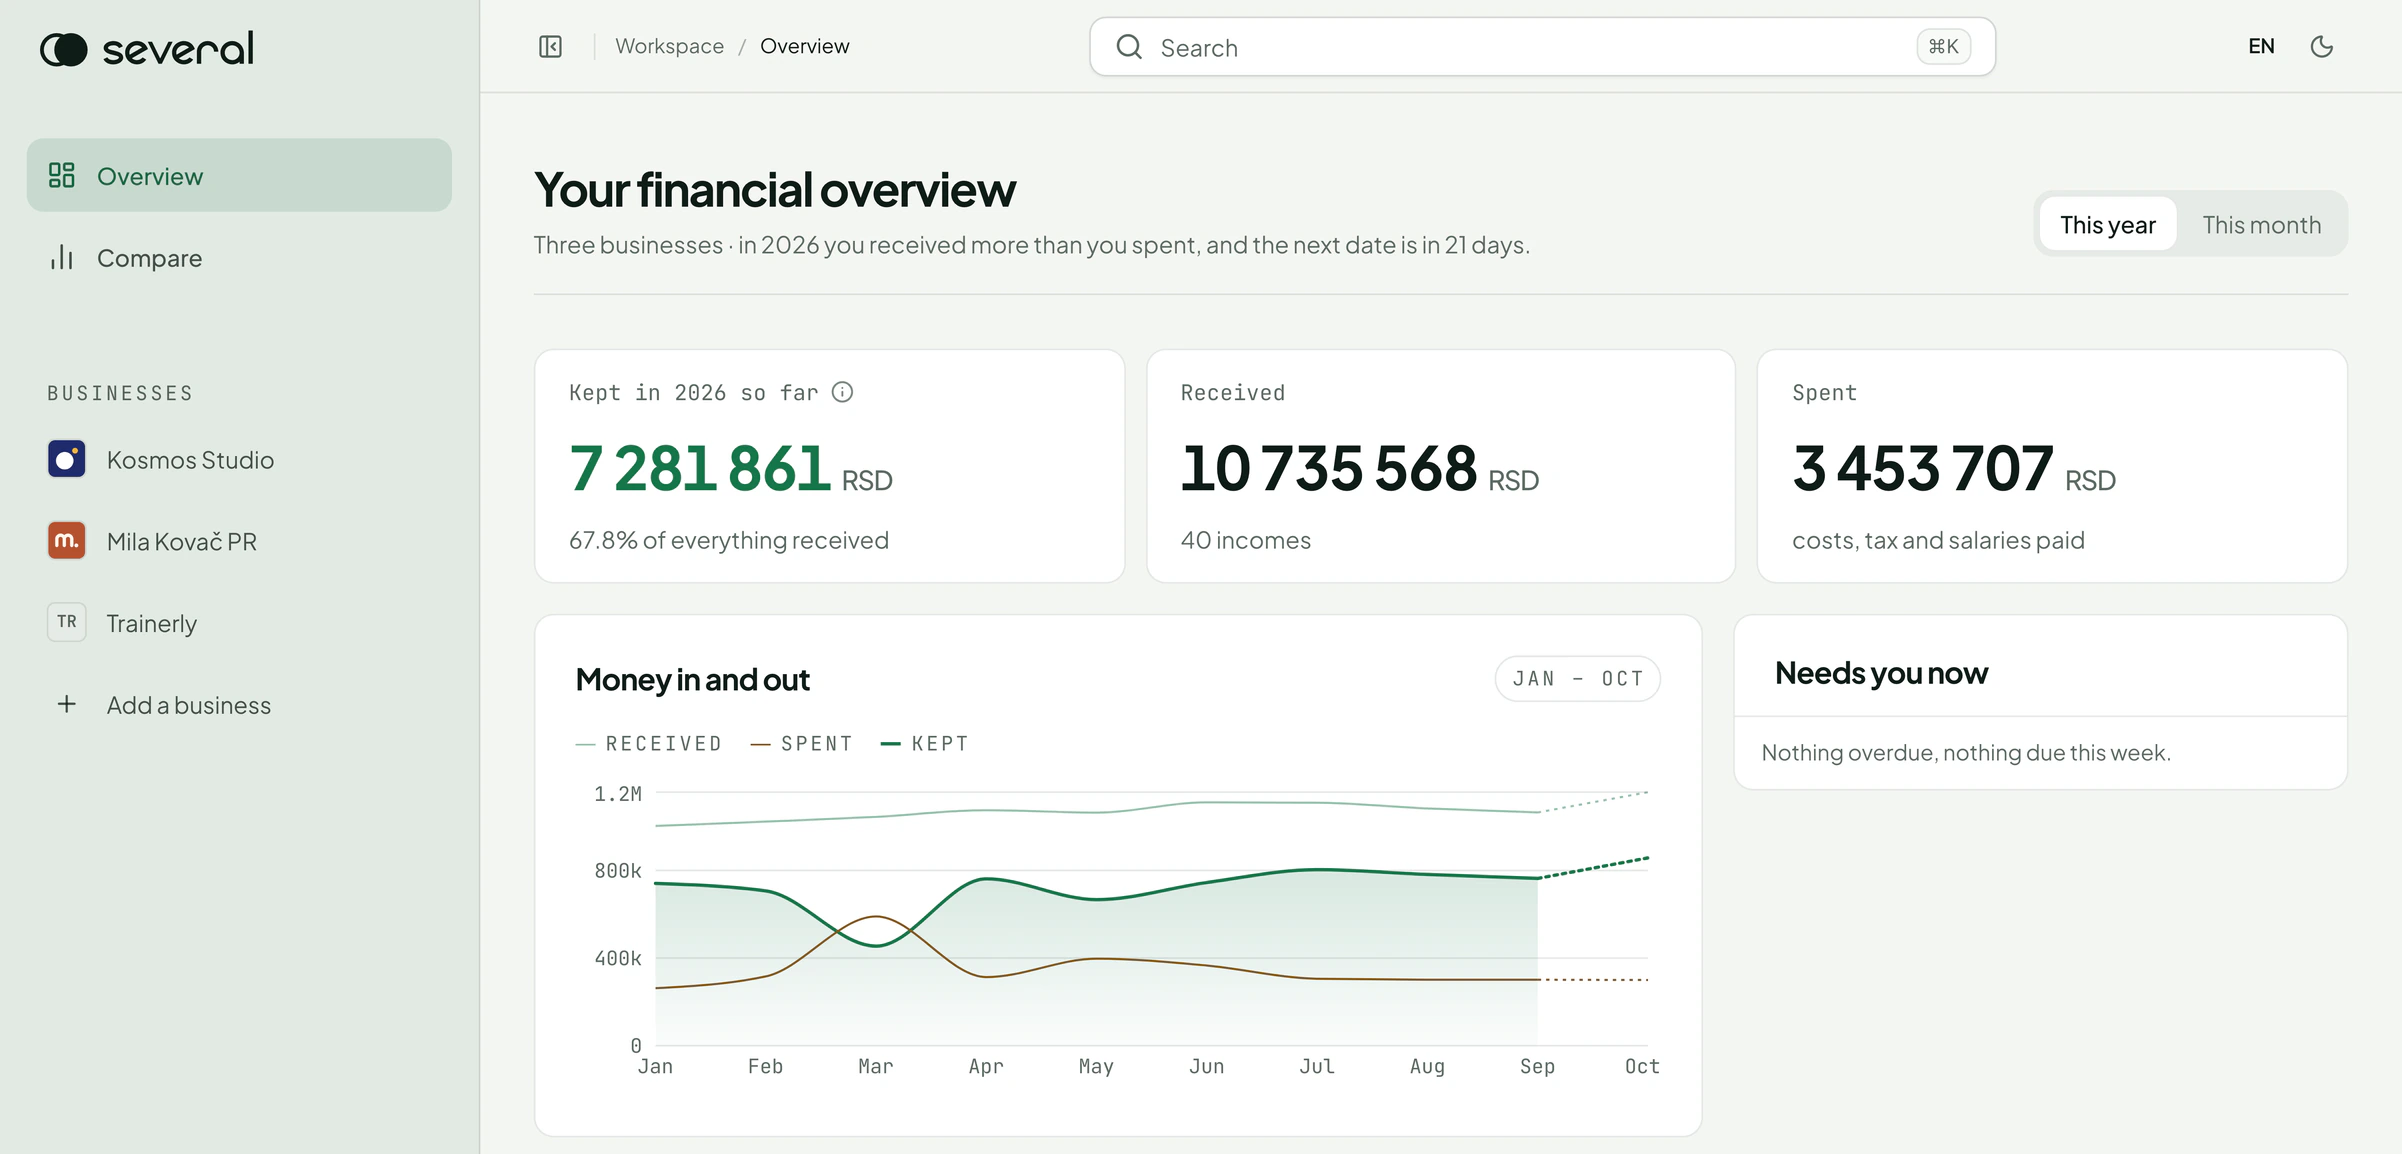Toggle dark mode moon icon
Screen dimensions: 2402x1154
tap(2322, 46)
